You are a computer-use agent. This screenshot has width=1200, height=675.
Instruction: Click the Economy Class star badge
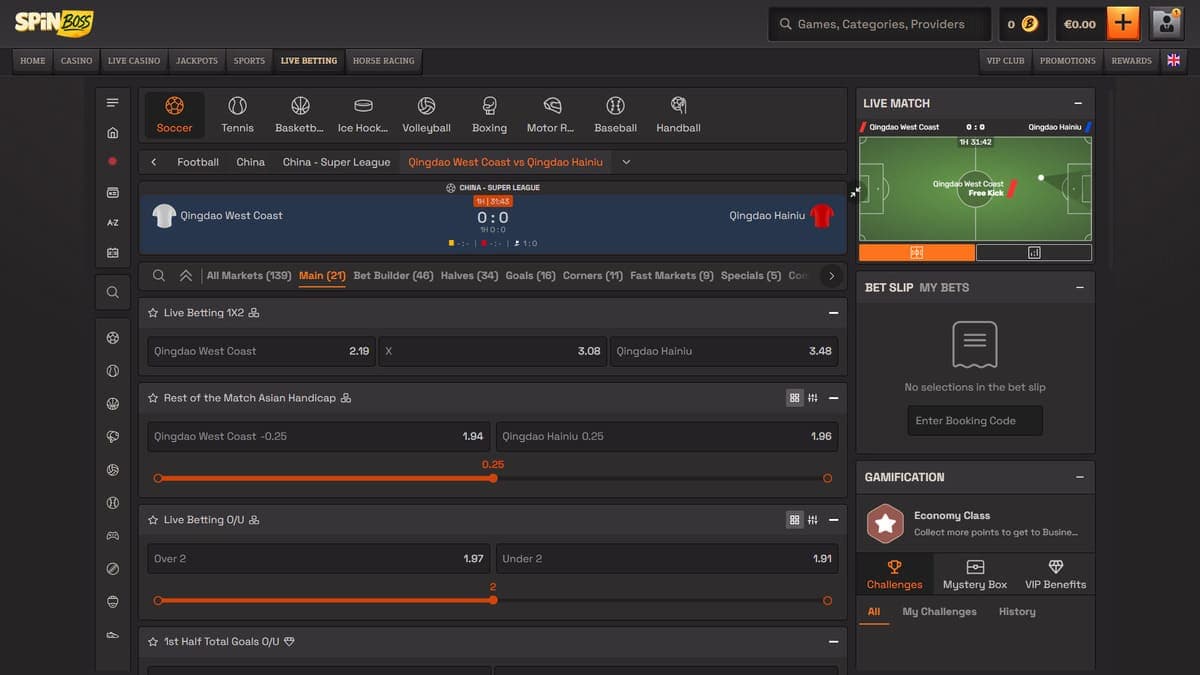coord(884,523)
